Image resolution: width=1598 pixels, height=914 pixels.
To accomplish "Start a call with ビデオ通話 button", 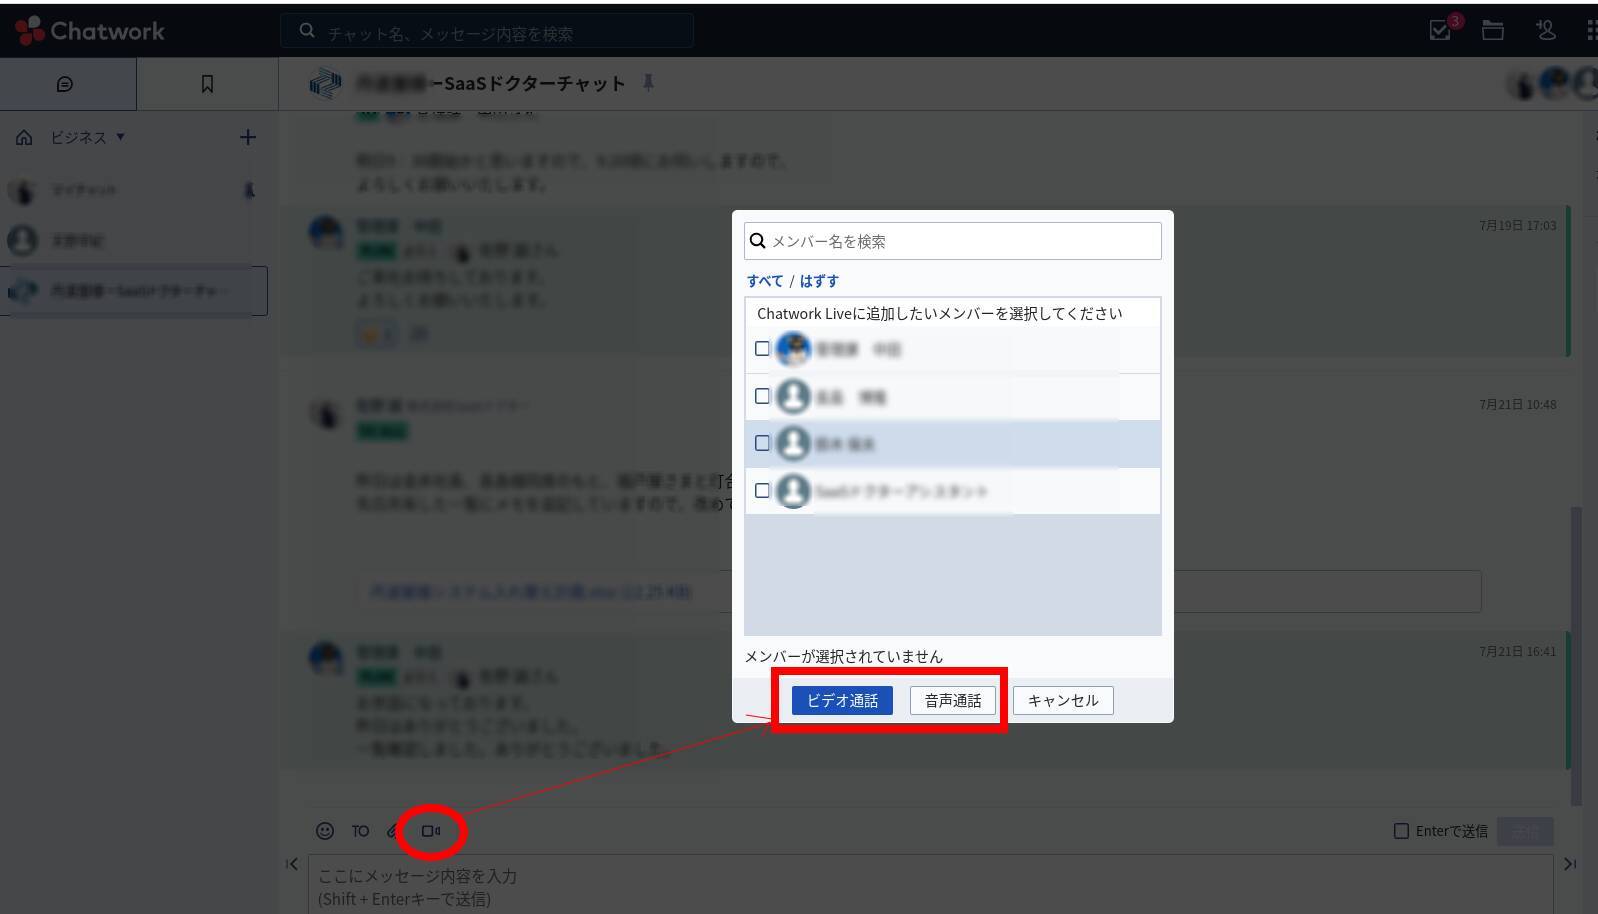I will 842,700.
